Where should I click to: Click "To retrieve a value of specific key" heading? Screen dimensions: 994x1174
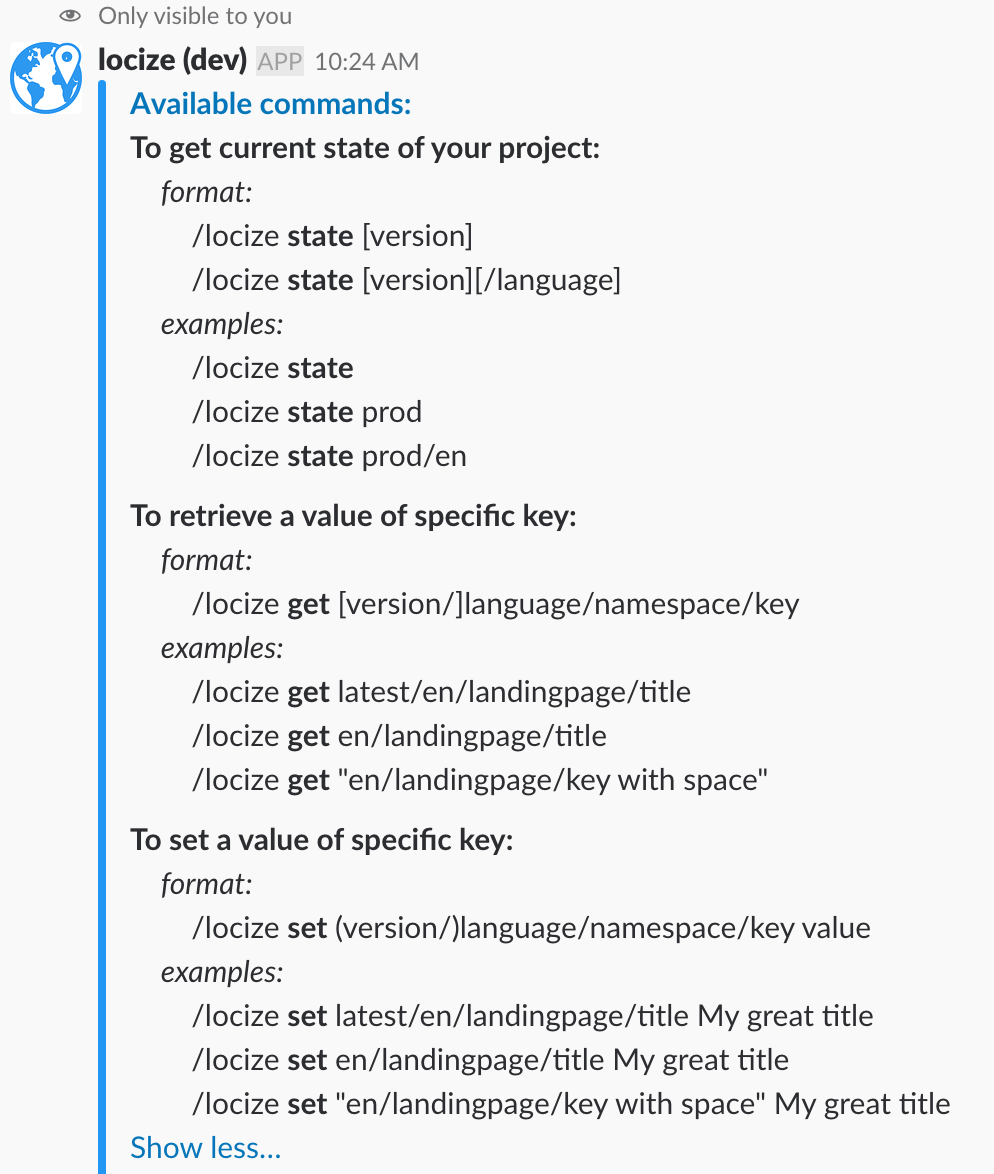pos(353,516)
